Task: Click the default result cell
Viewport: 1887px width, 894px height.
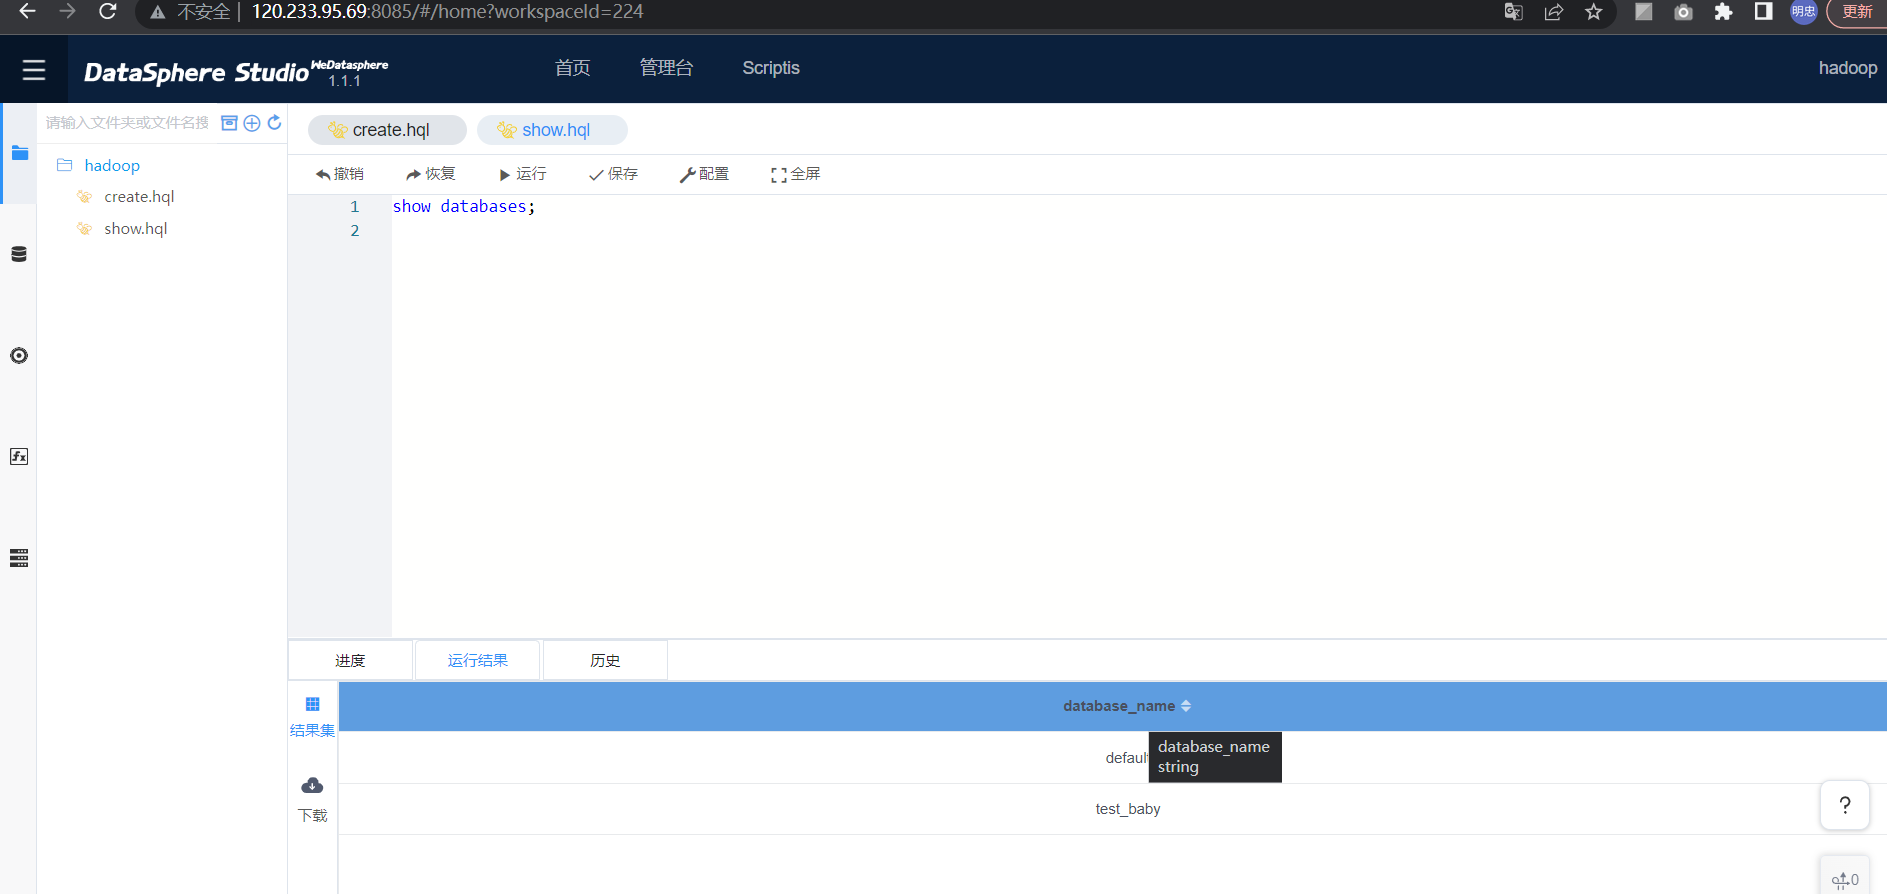Action: (1126, 758)
